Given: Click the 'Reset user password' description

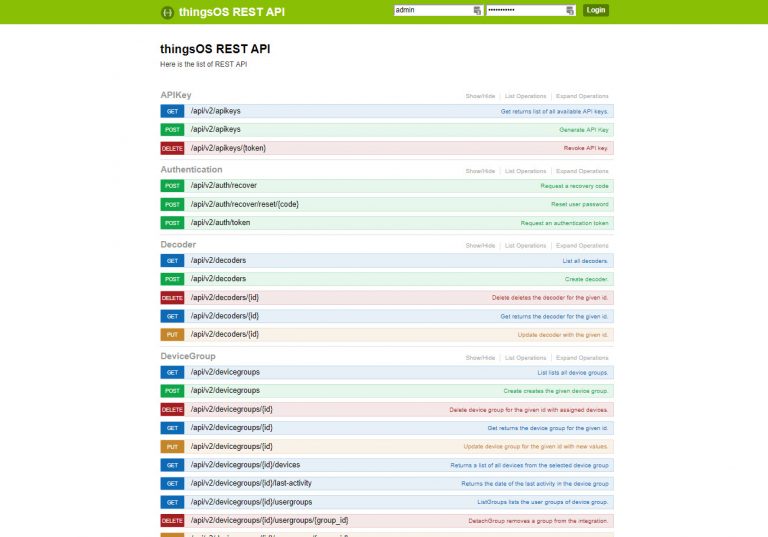Looking at the screenshot, I should coord(580,204).
